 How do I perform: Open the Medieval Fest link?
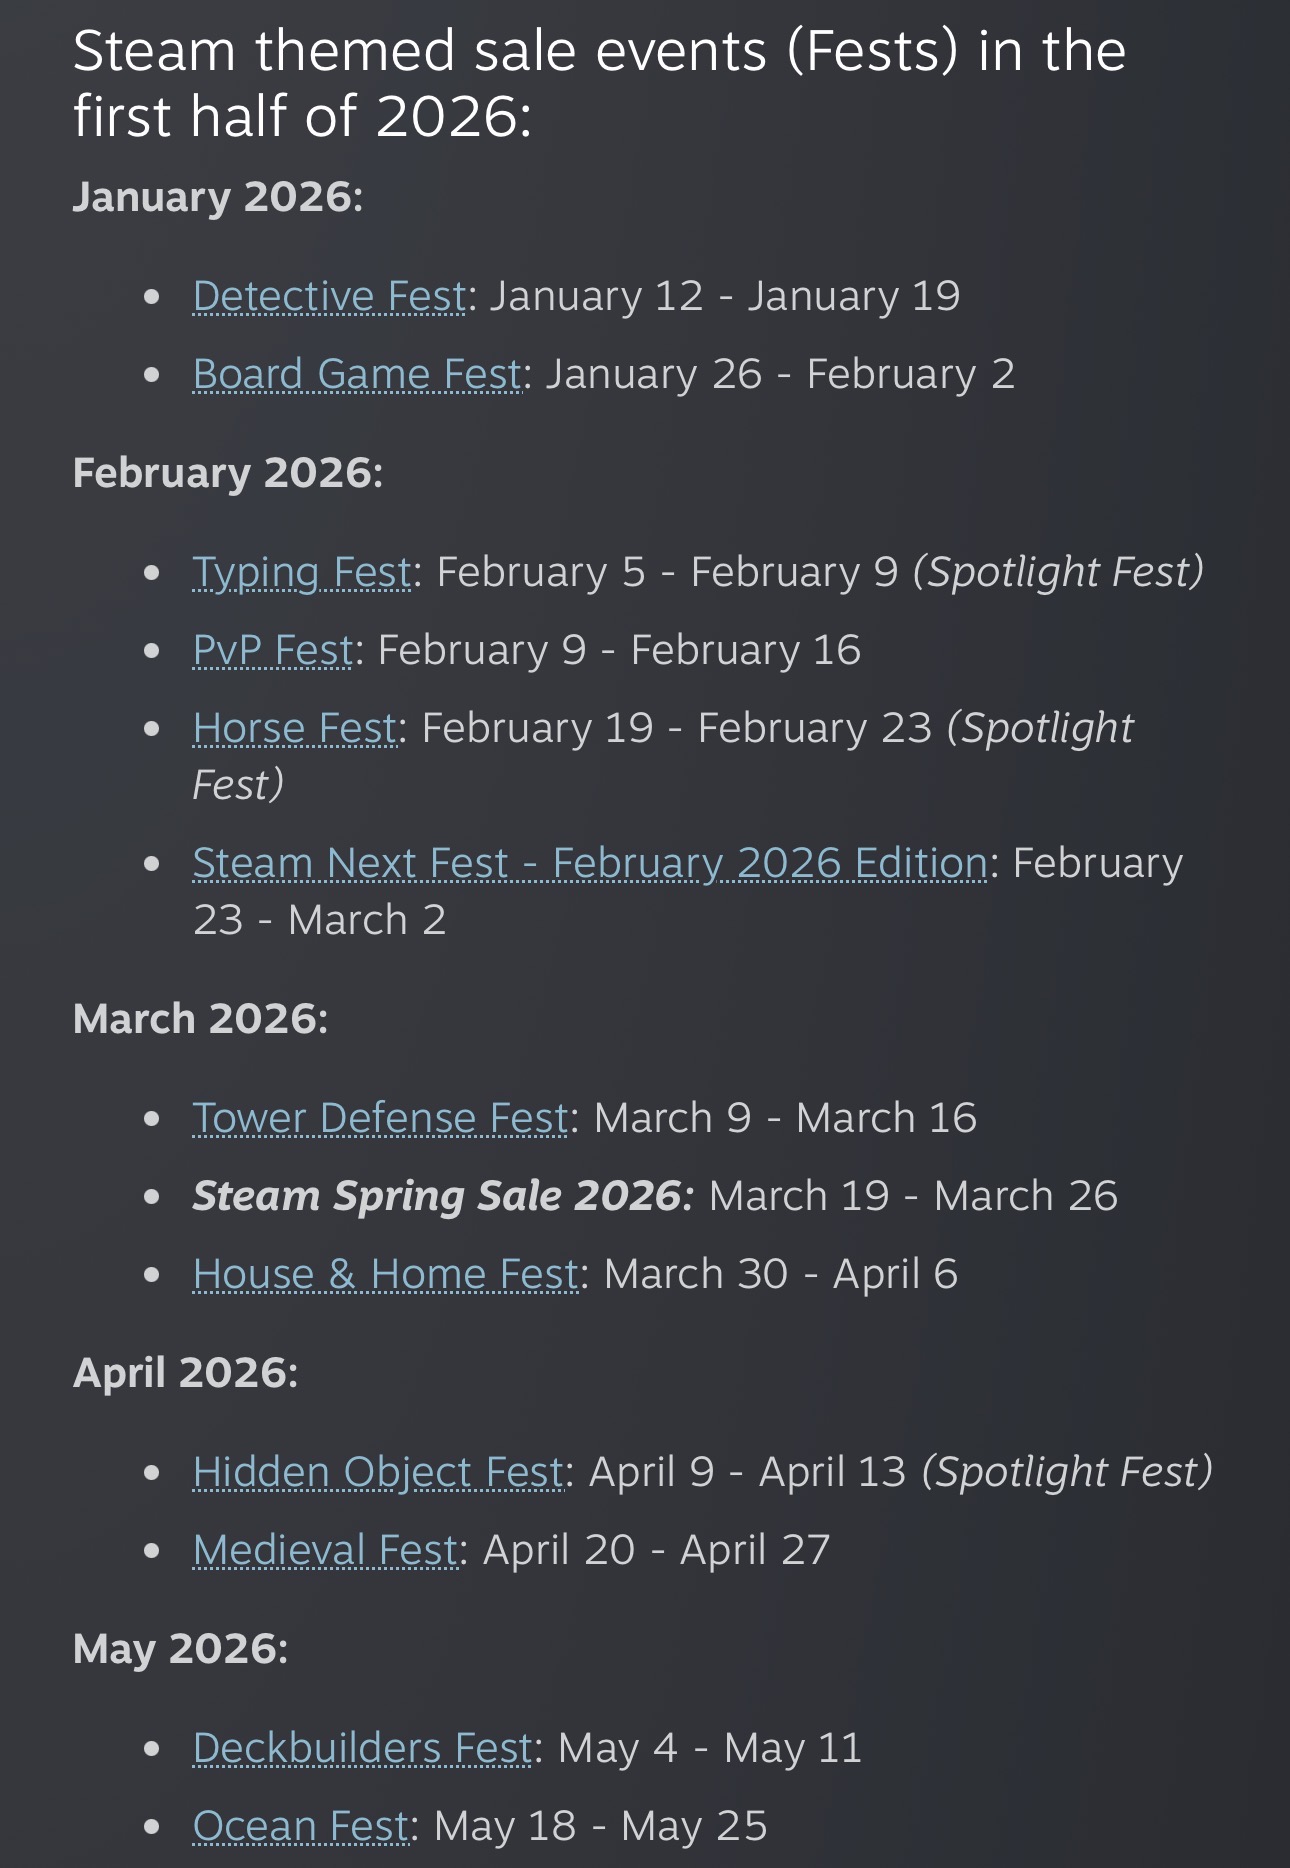[x=325, y=1550]
